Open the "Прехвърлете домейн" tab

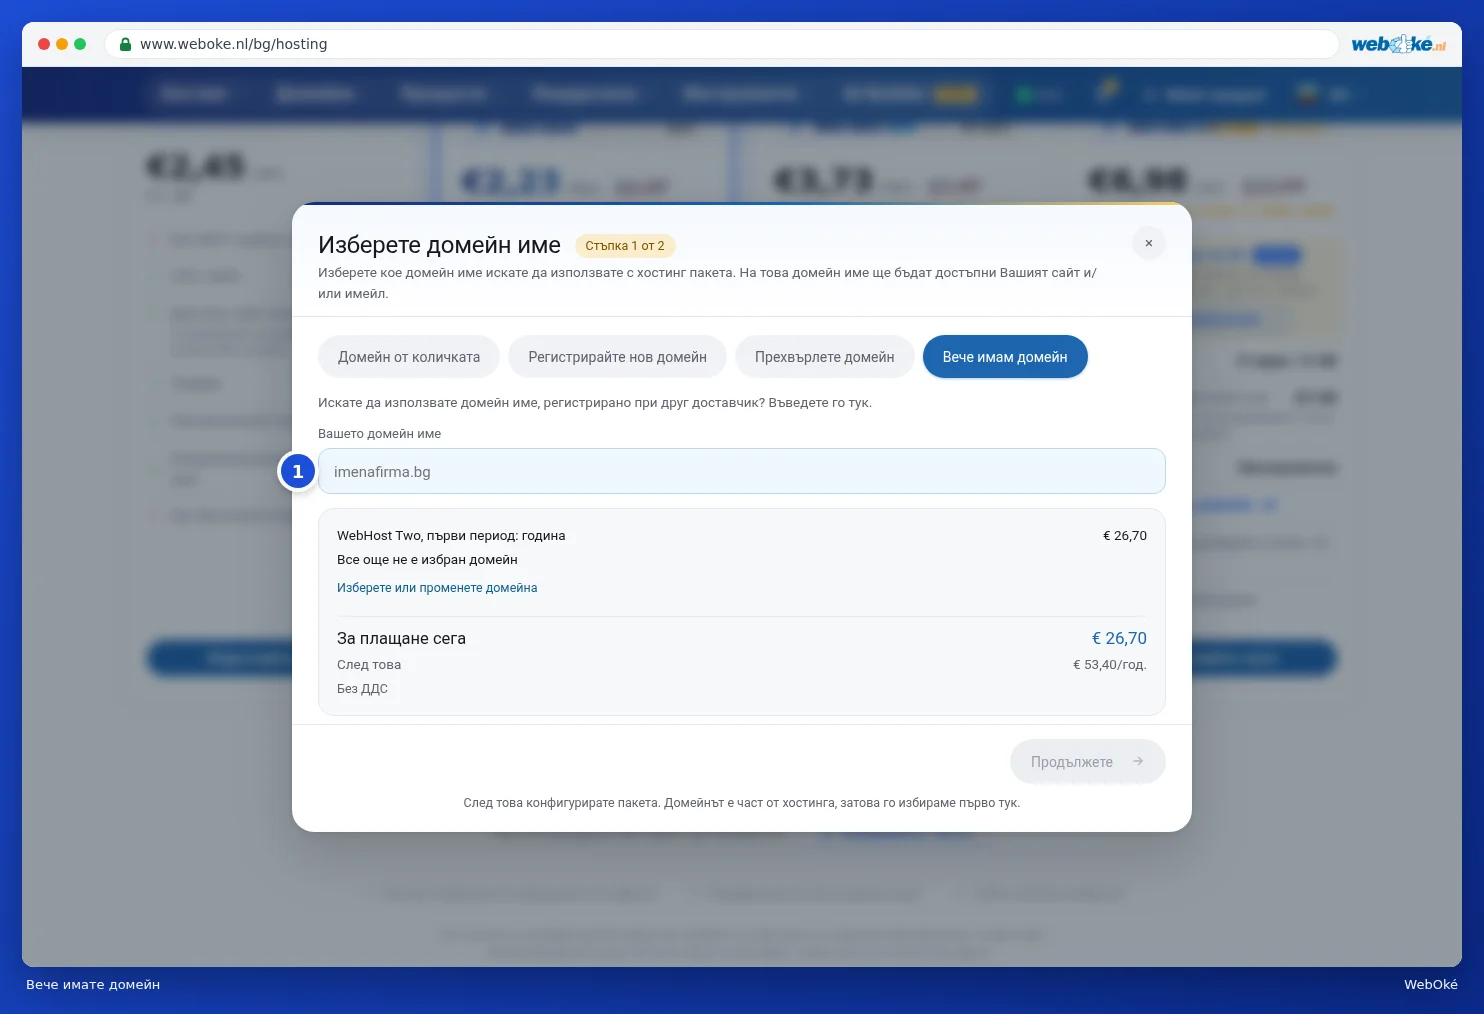point(825,357)
